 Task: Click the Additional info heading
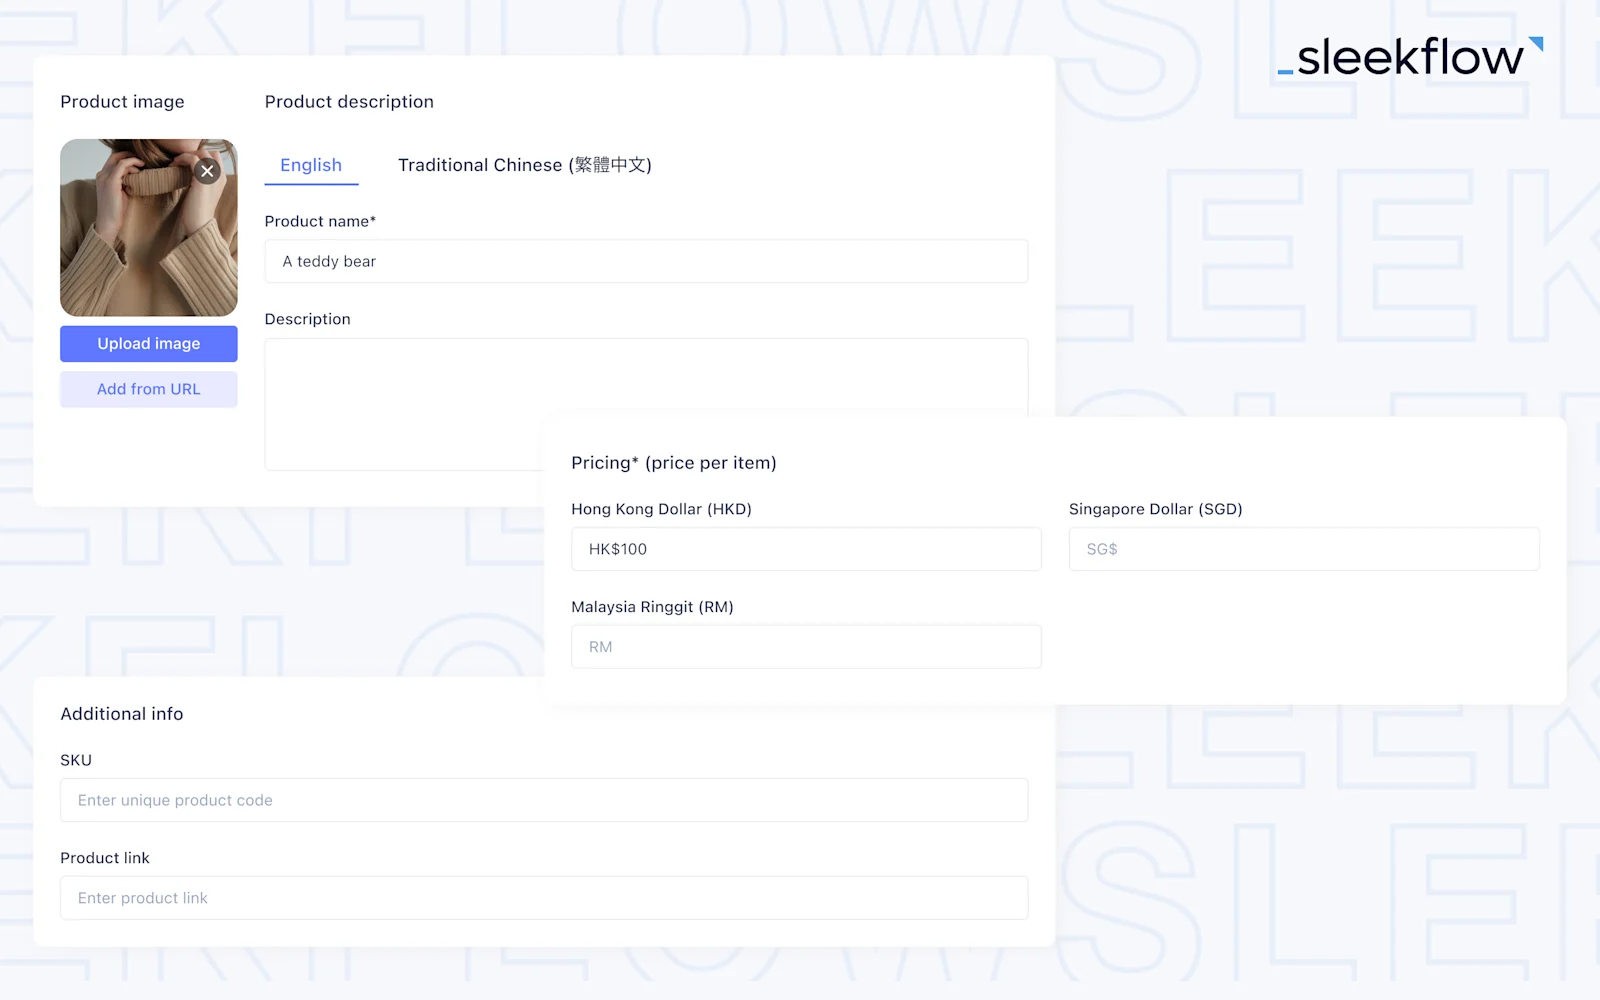tap(121, 713)
